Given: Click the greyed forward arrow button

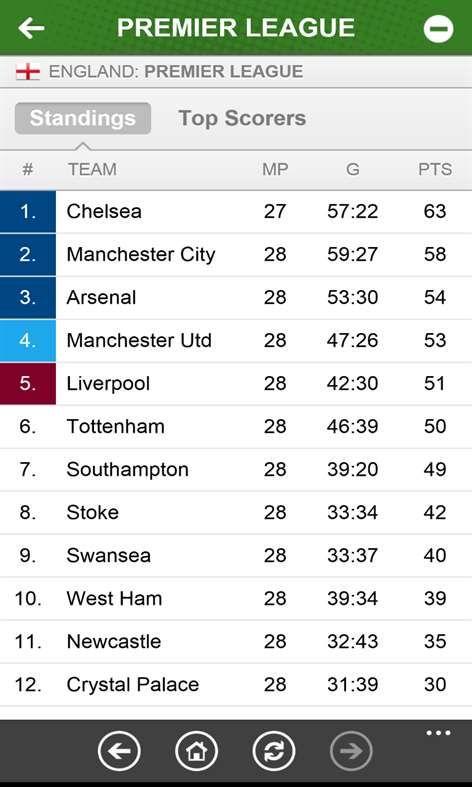Looking at the screenshot, I should tap(351, 751).
